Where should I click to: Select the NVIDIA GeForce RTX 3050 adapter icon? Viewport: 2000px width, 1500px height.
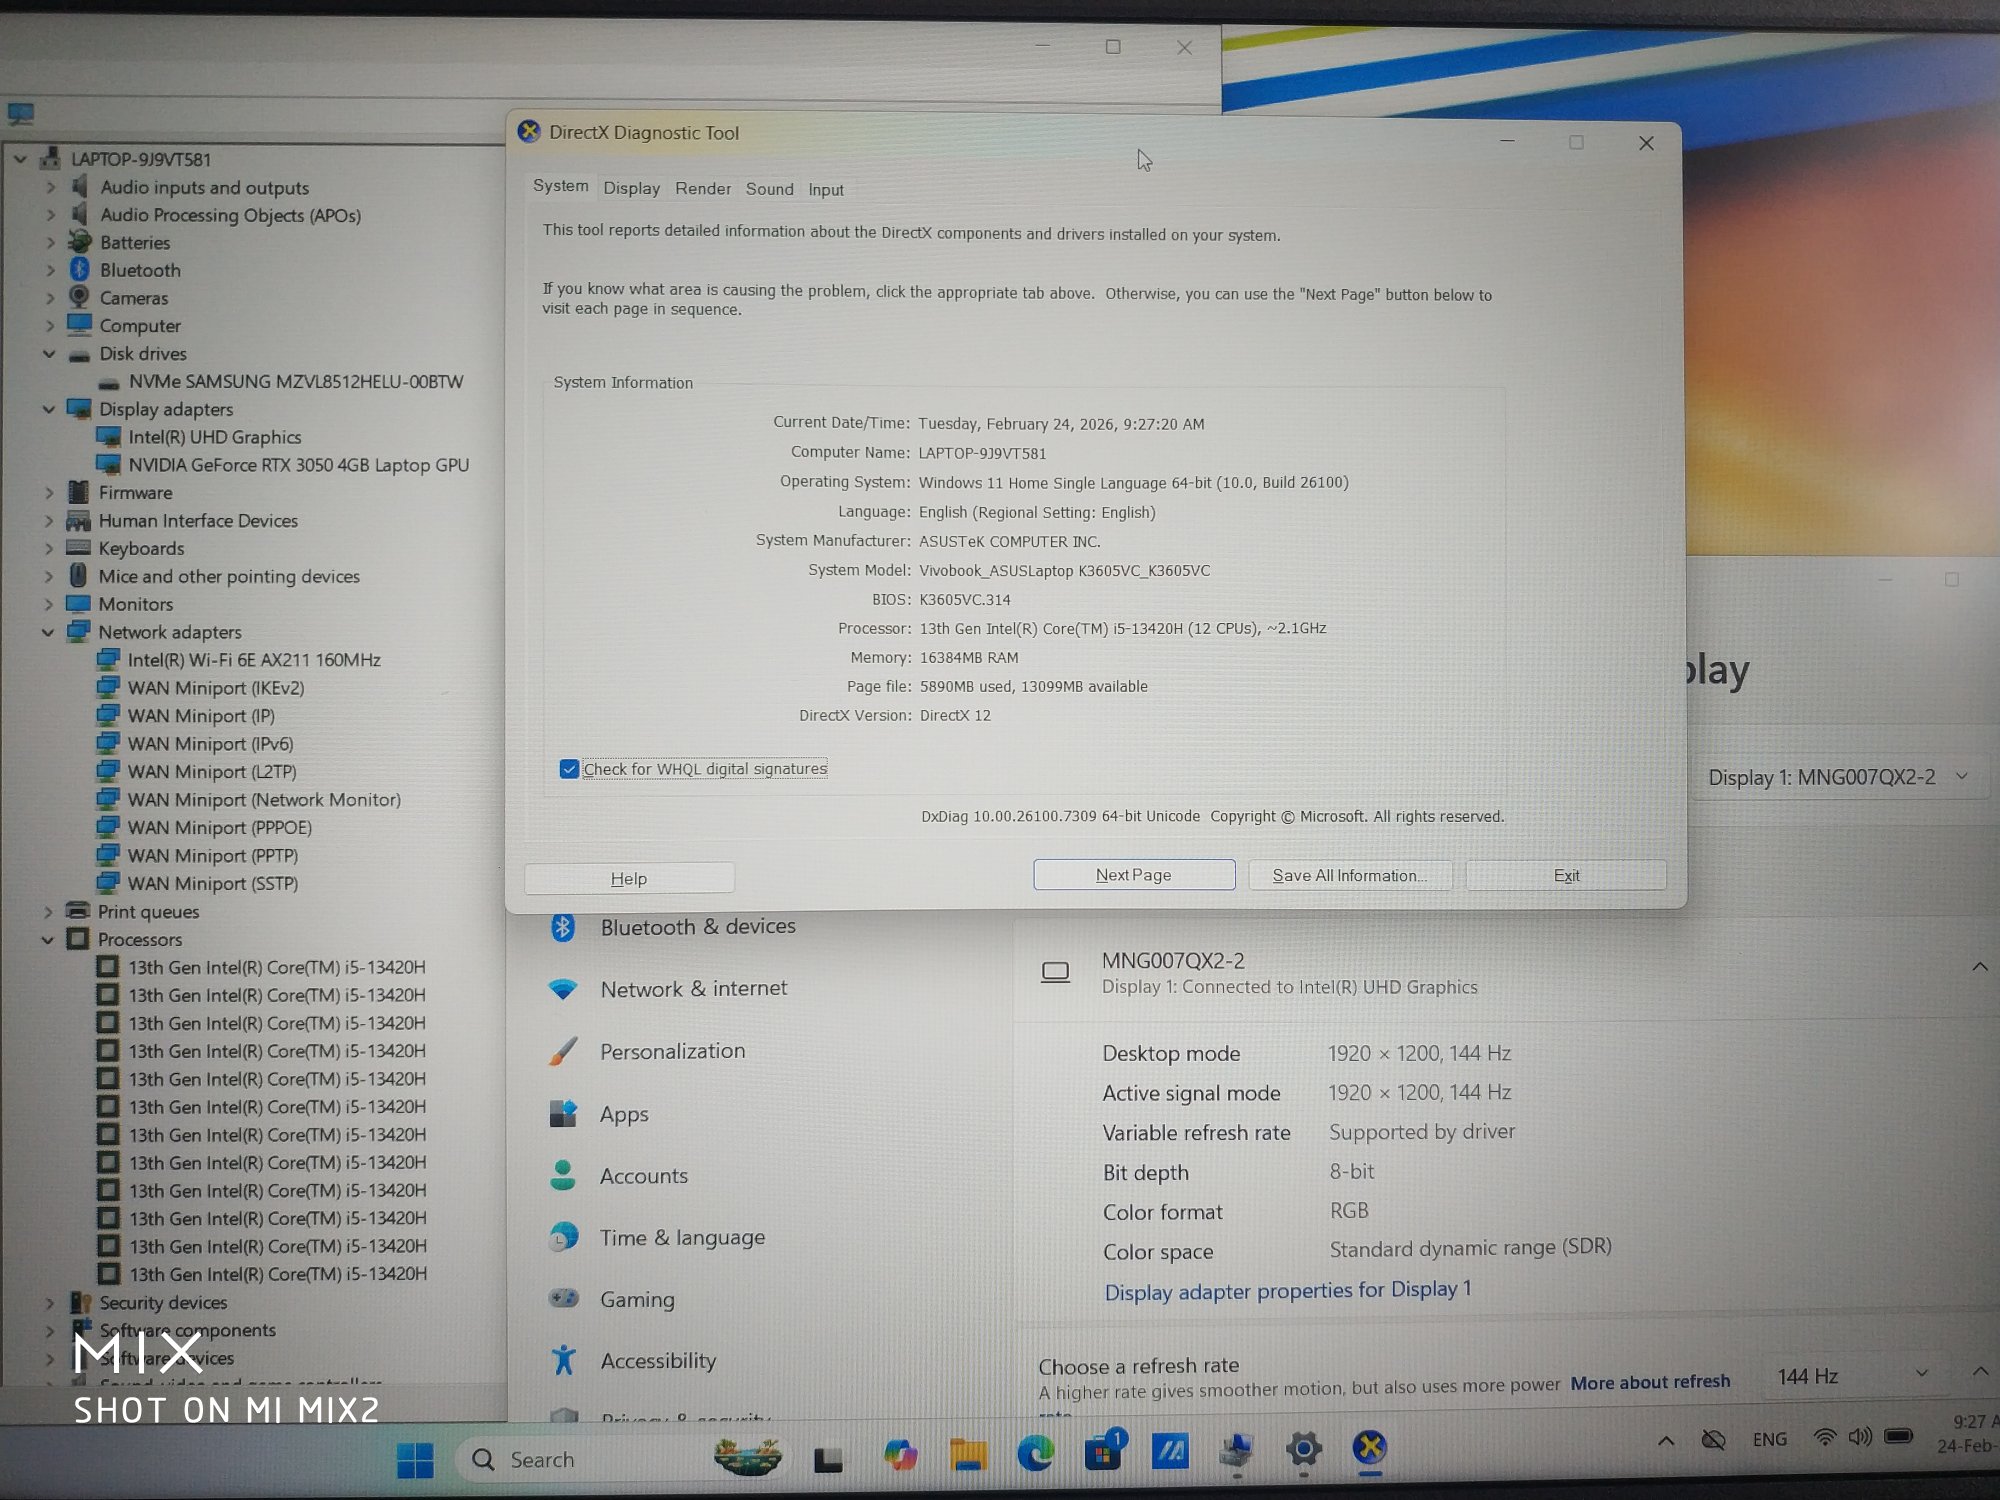(x=108, y=464)
